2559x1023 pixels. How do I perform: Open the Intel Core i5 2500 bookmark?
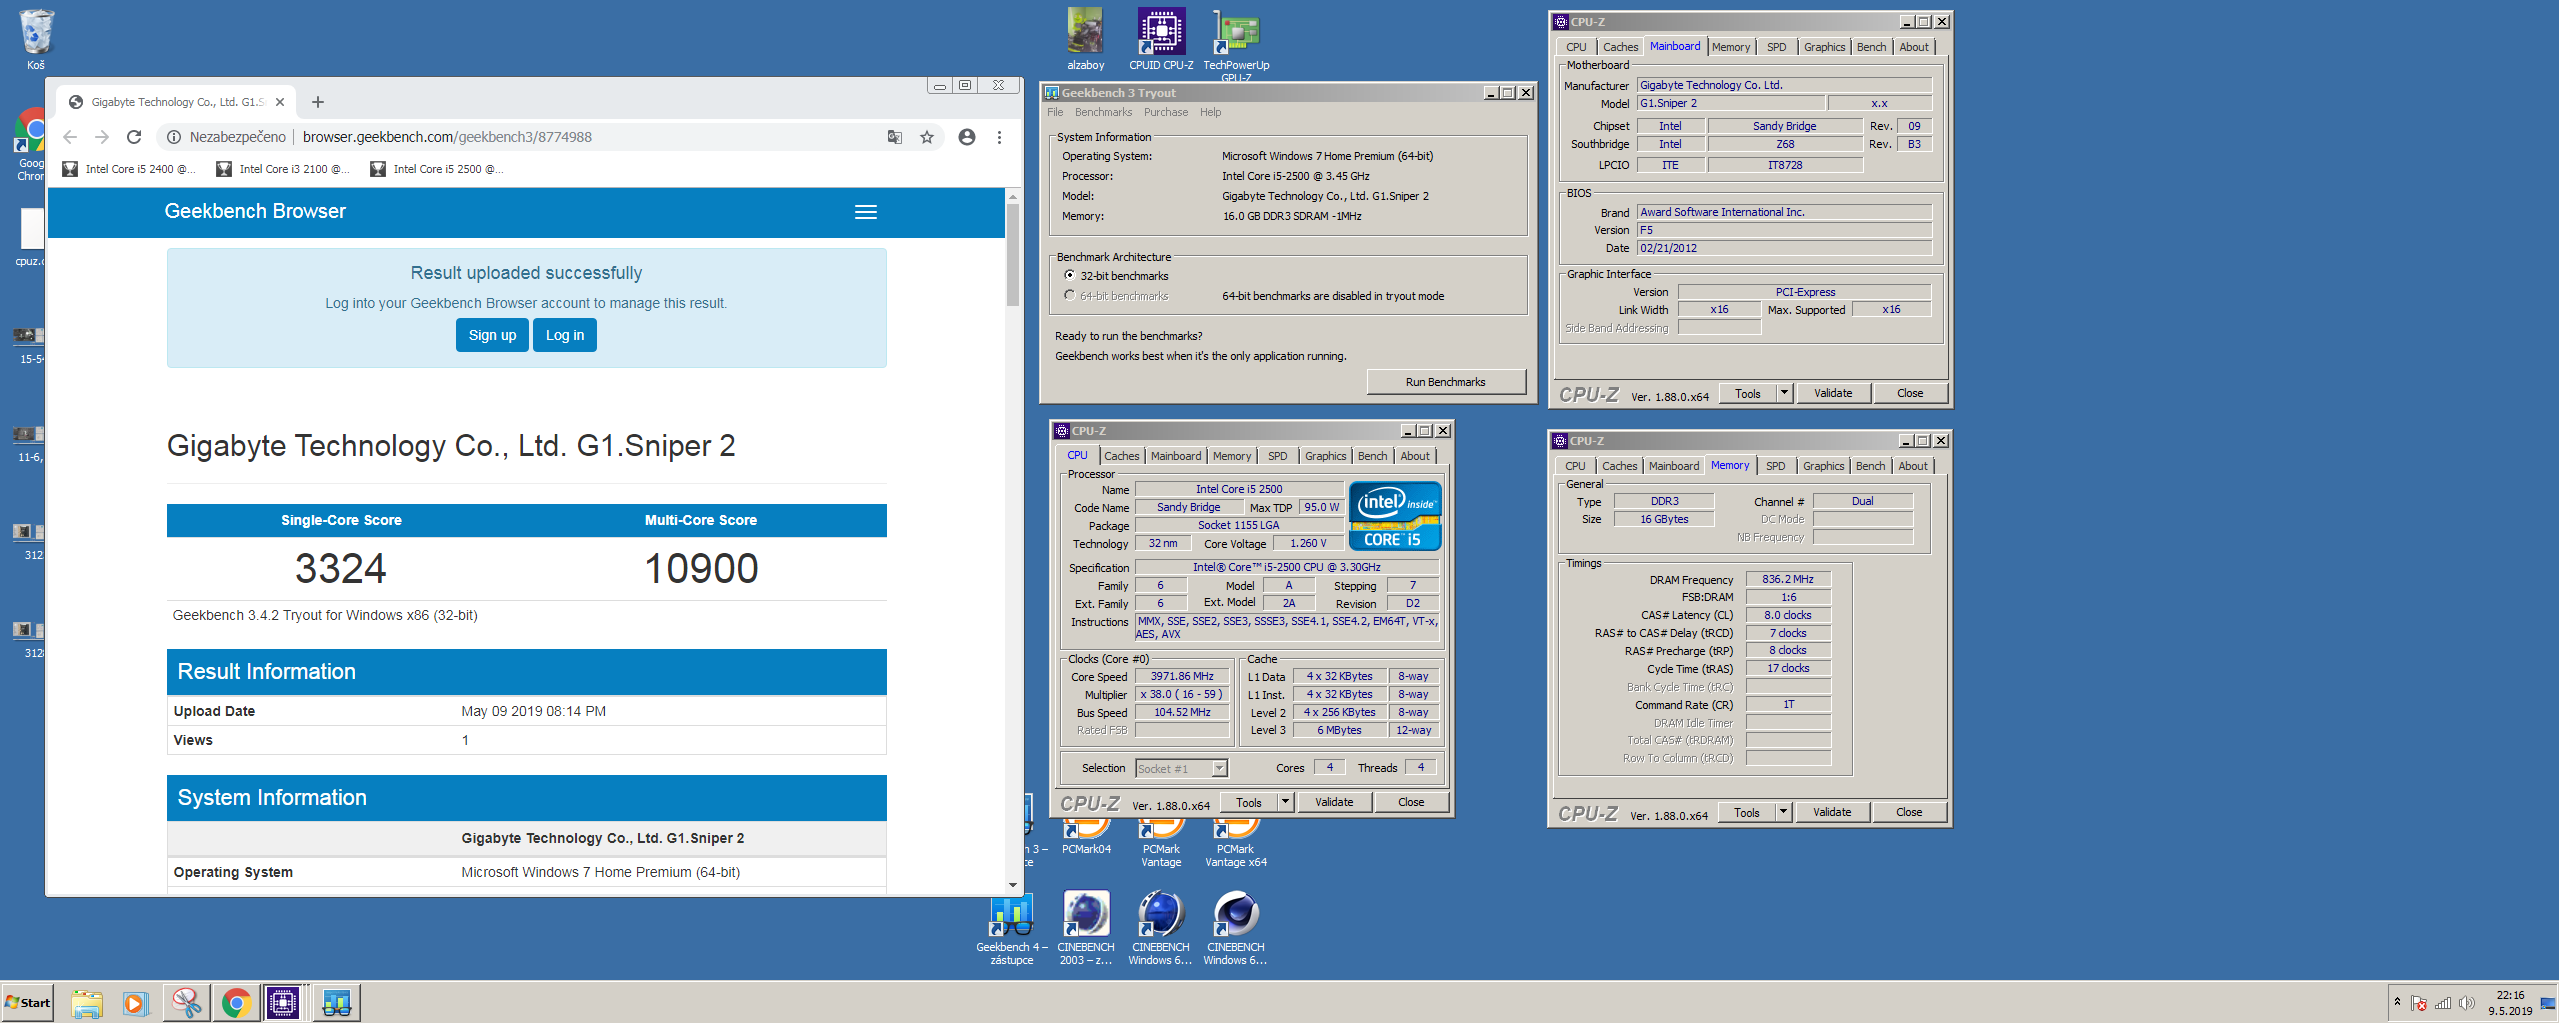pyautogui.click(x=437, y=169)
